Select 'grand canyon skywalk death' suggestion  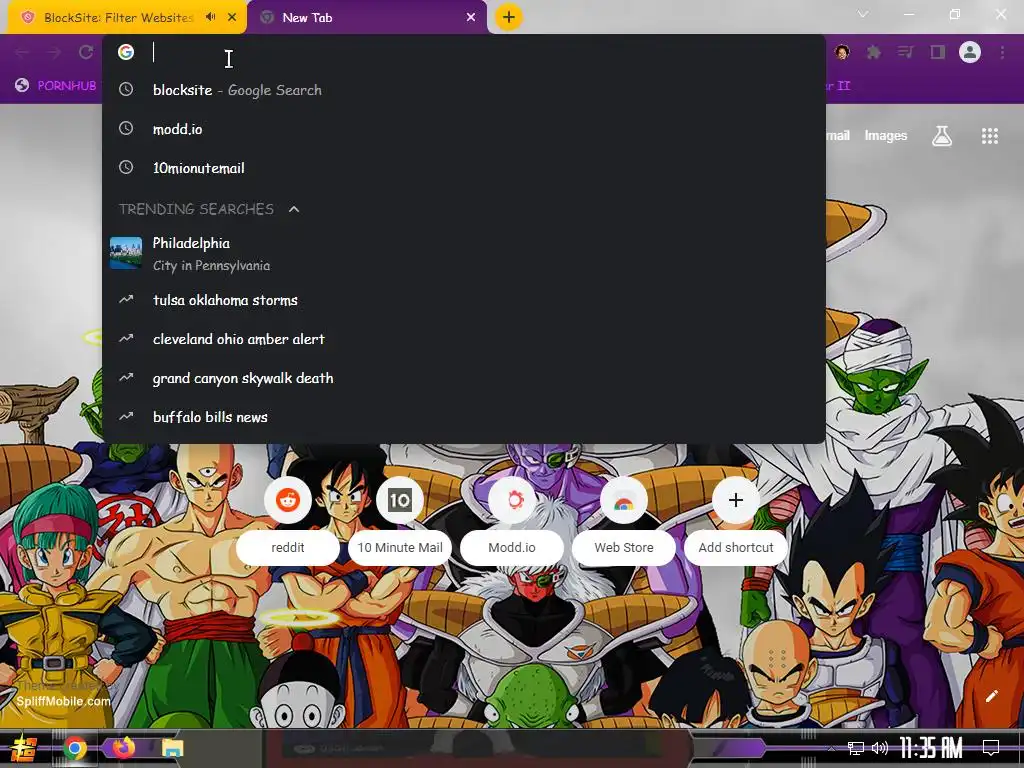(x=464, y=378)
